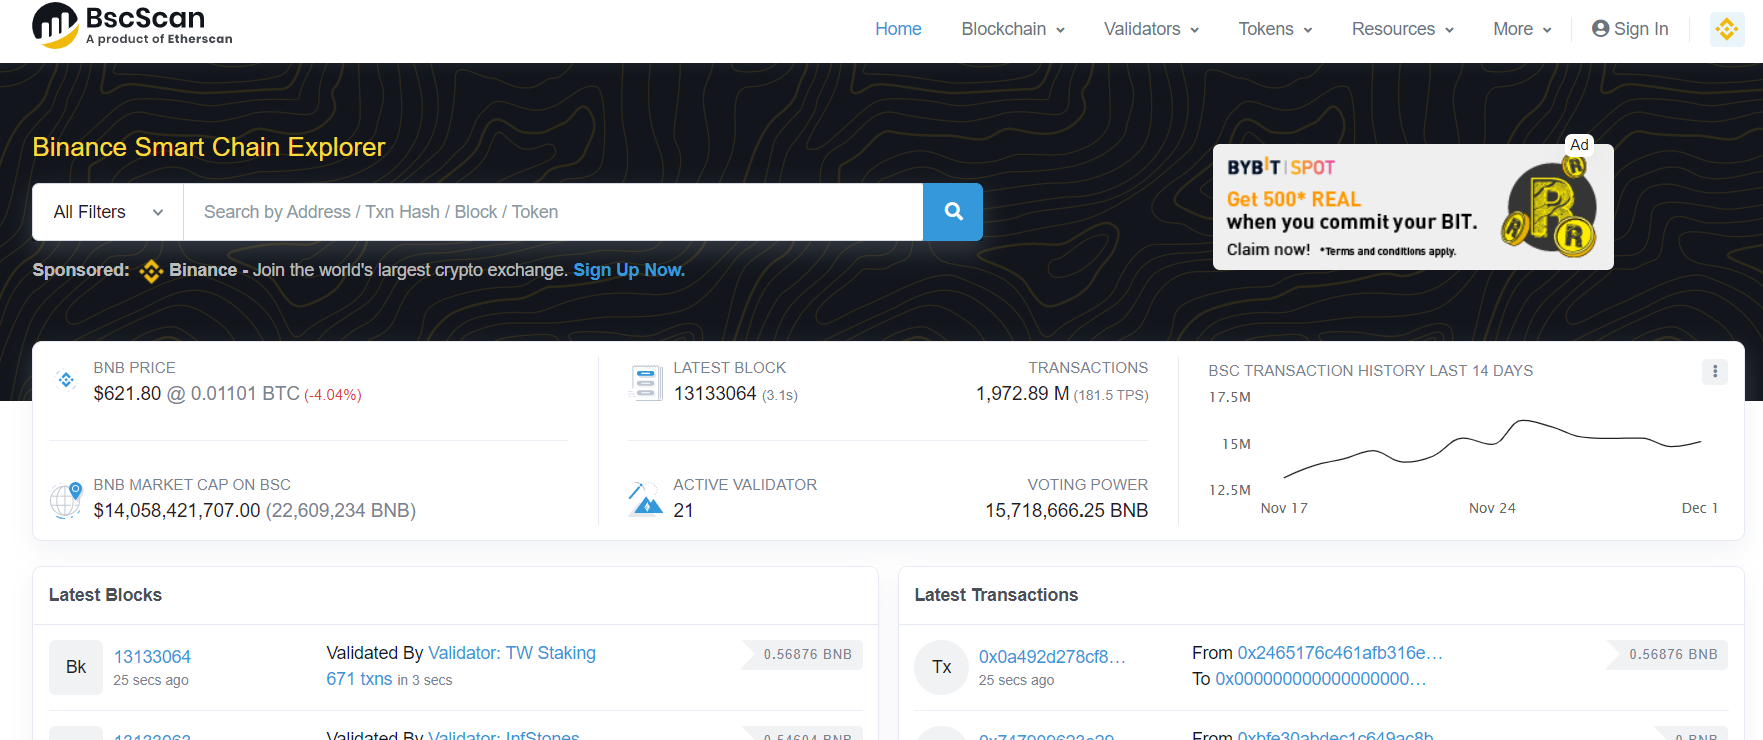Go to the Home menu item
Viewport: 1763px width, 740px height.
898,29
